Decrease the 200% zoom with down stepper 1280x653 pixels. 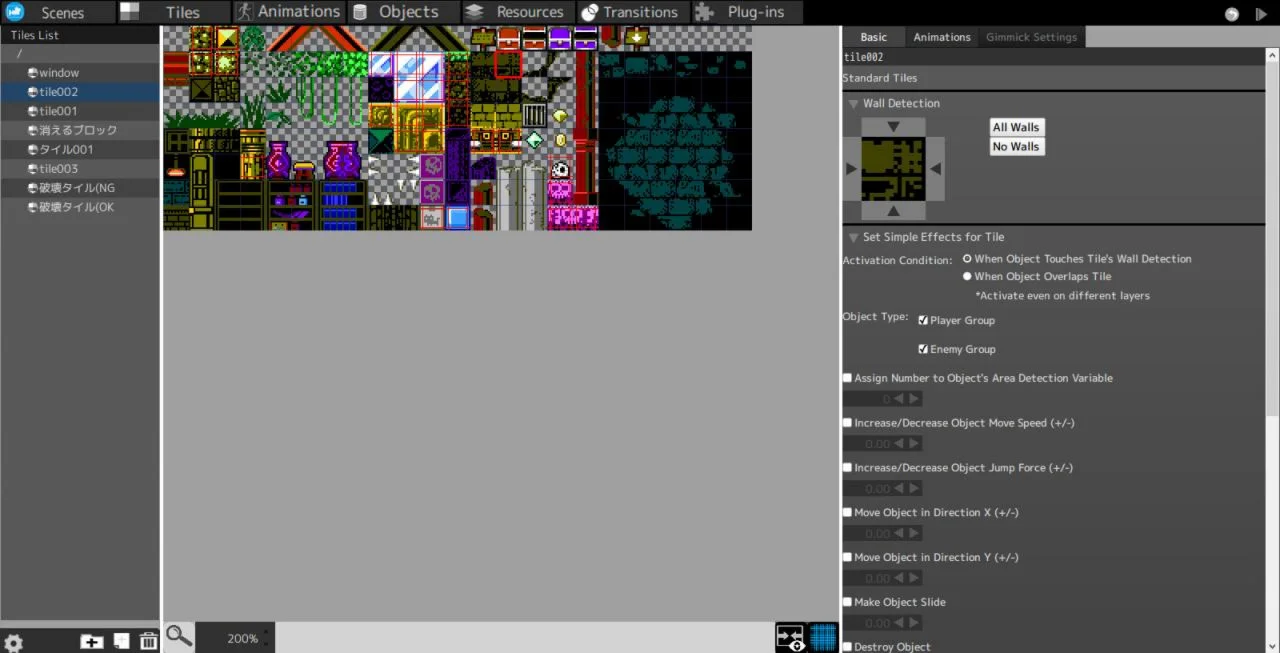pos(265,643)
